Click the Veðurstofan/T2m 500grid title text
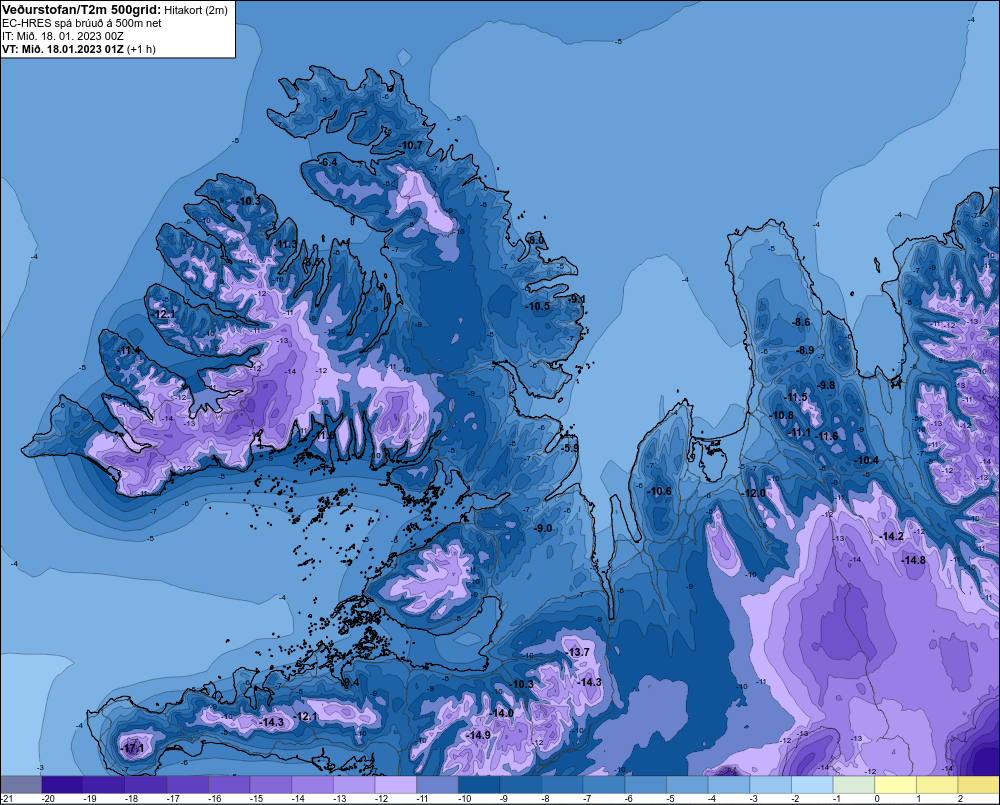This screenshot has height=805, width=1000. (x=80, y=10)
